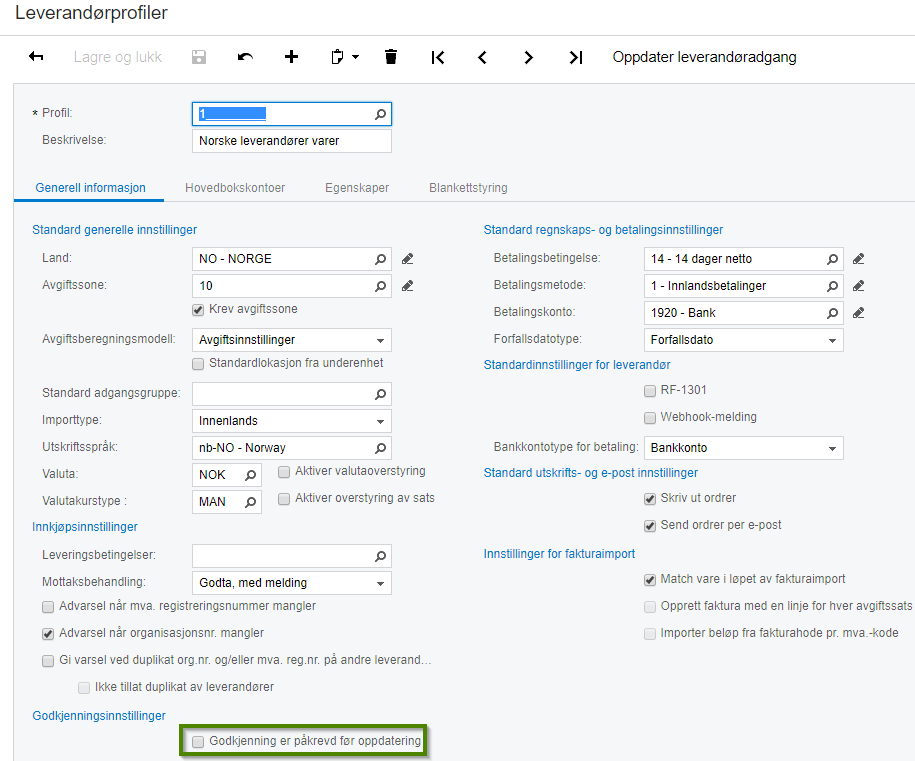This screenshot has width=915, height=761.
Task: Delete the profile with trash icon
Action: (391, 57)
